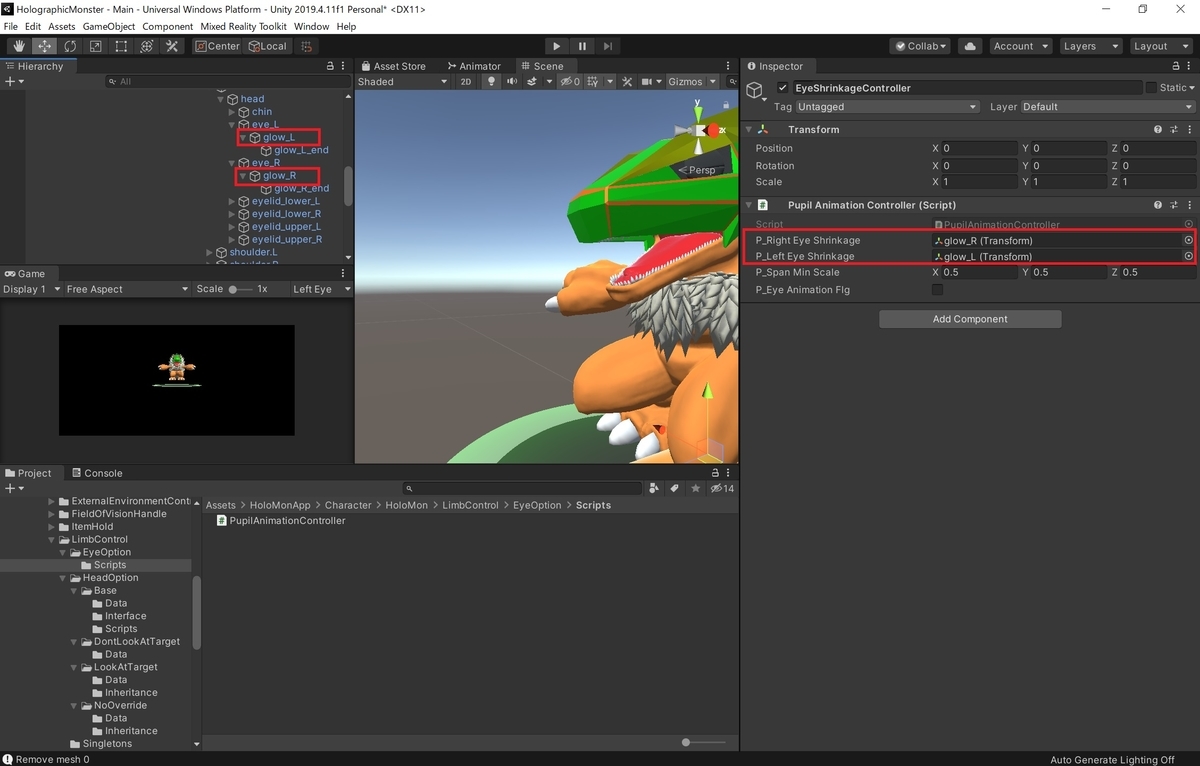Viewport: 1200px width, 766px height.
Task: Click the Add Component button
Action: pyautogui.click(x=970, y=319)
